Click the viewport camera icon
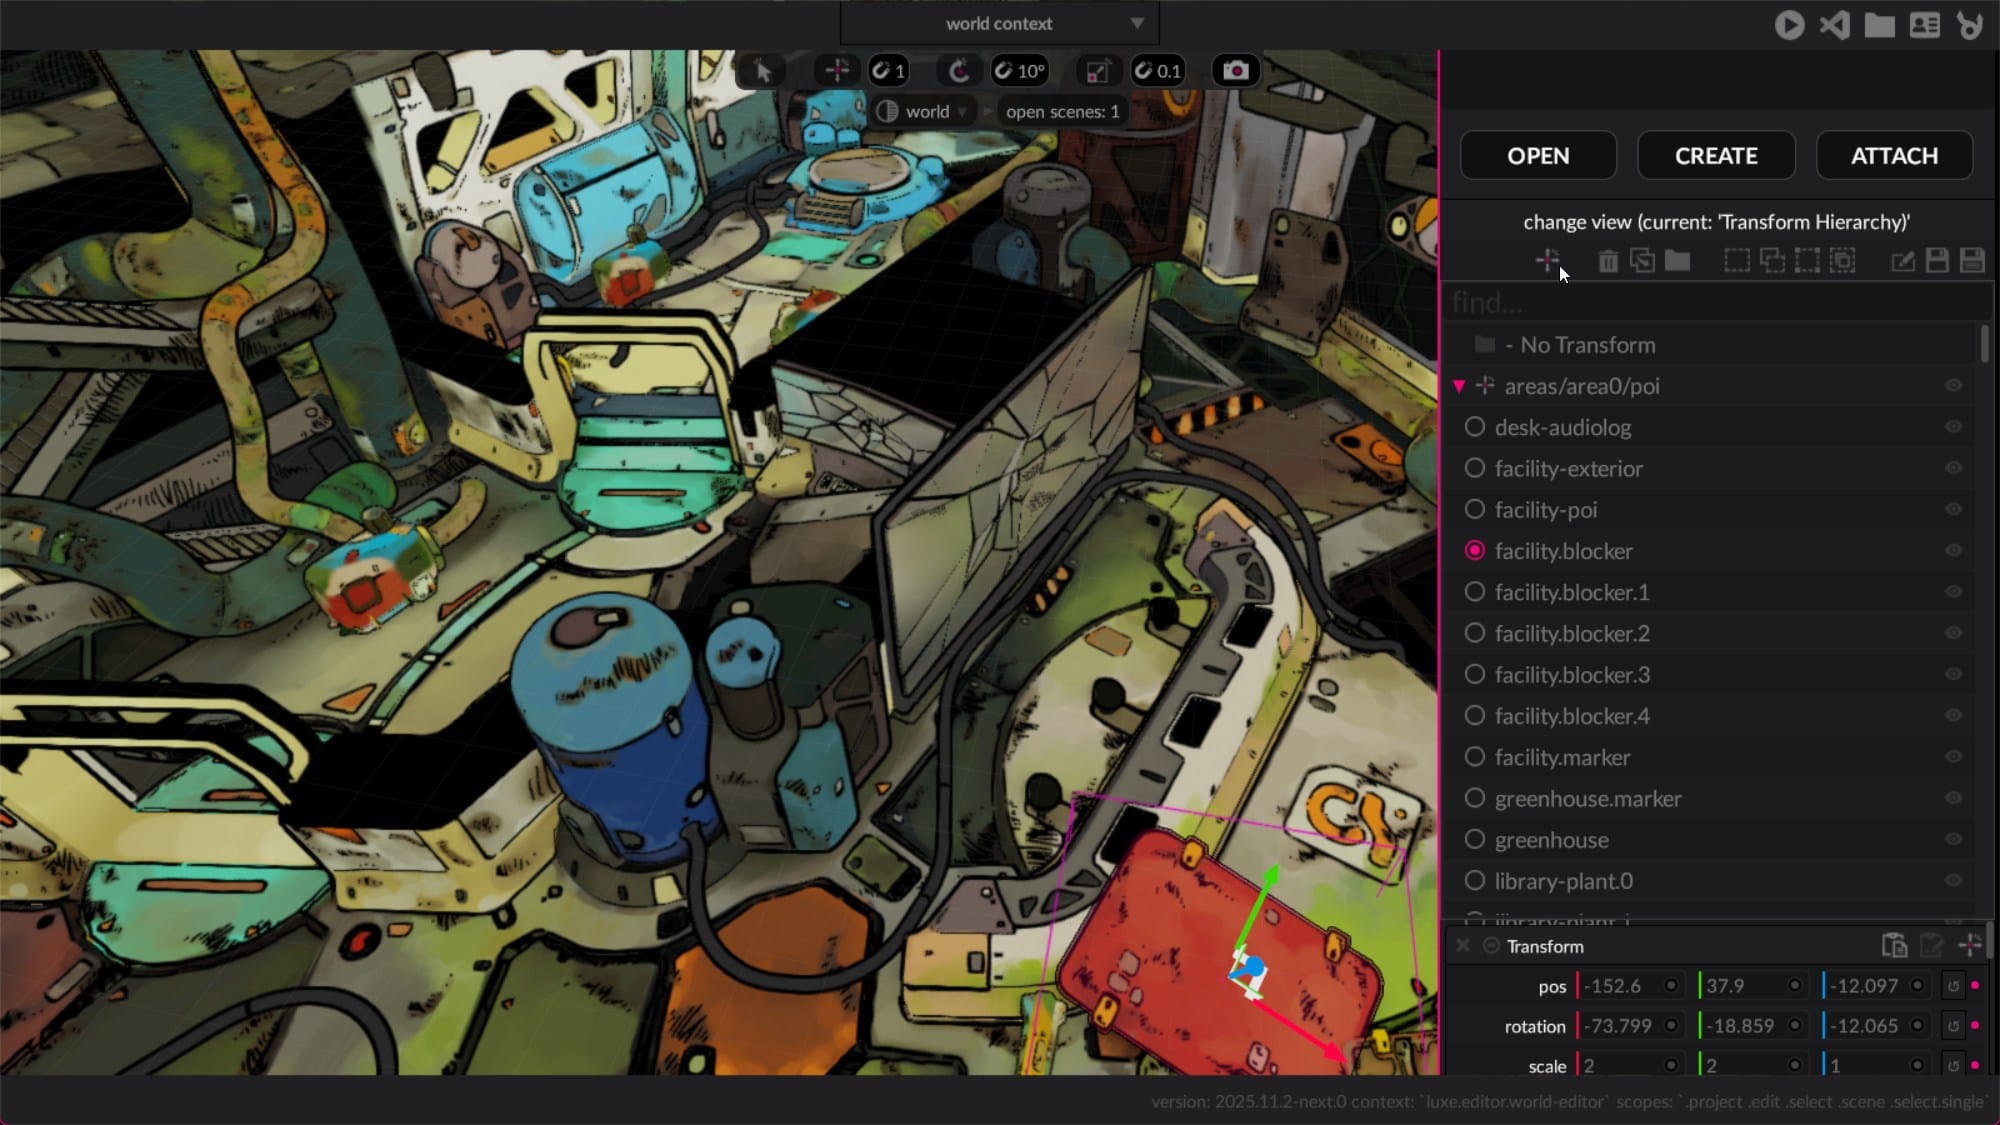 (x=1235, y=71)
